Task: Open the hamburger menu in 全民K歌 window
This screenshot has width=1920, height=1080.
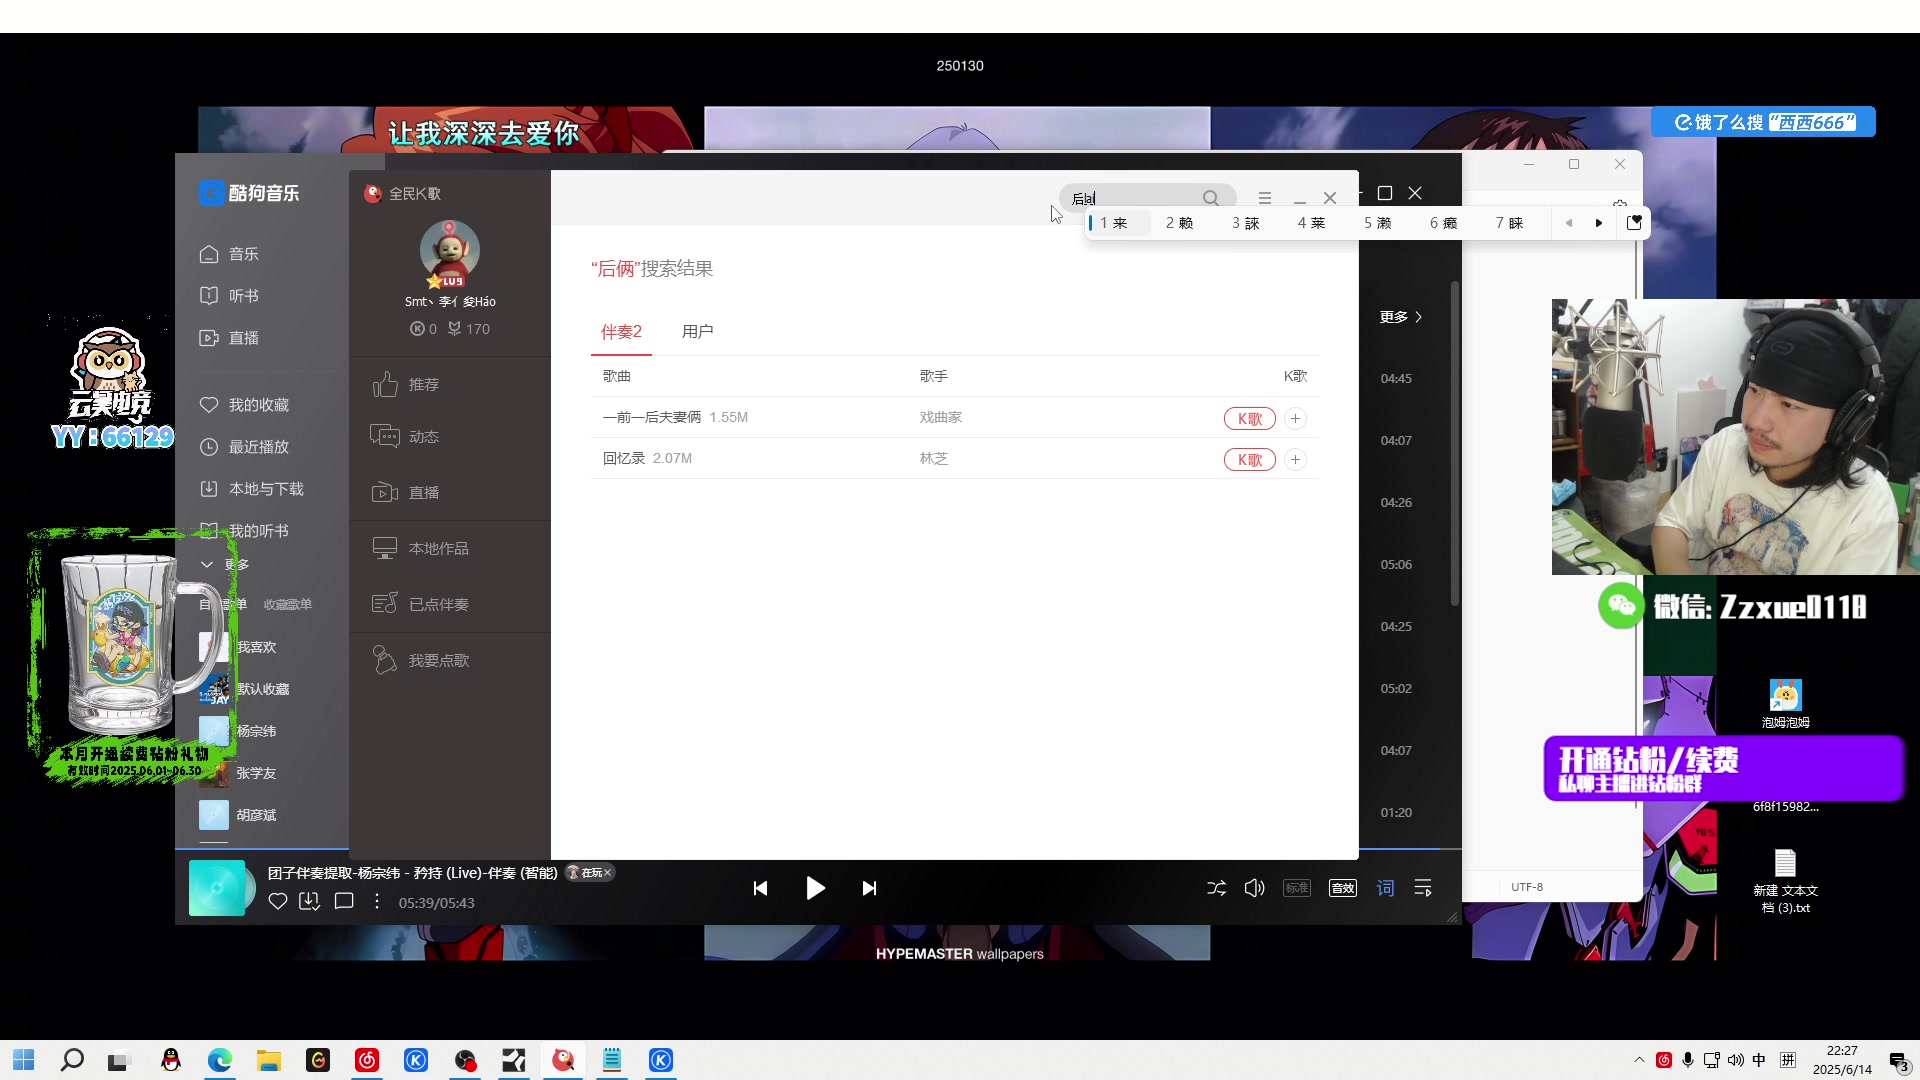Action: pyautogui.click(x=1265, y=198)
